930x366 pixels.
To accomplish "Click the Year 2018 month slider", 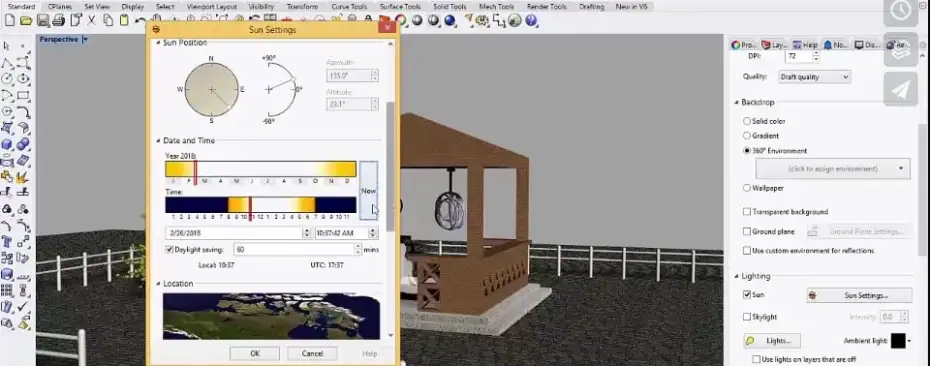I will [261, 169].
